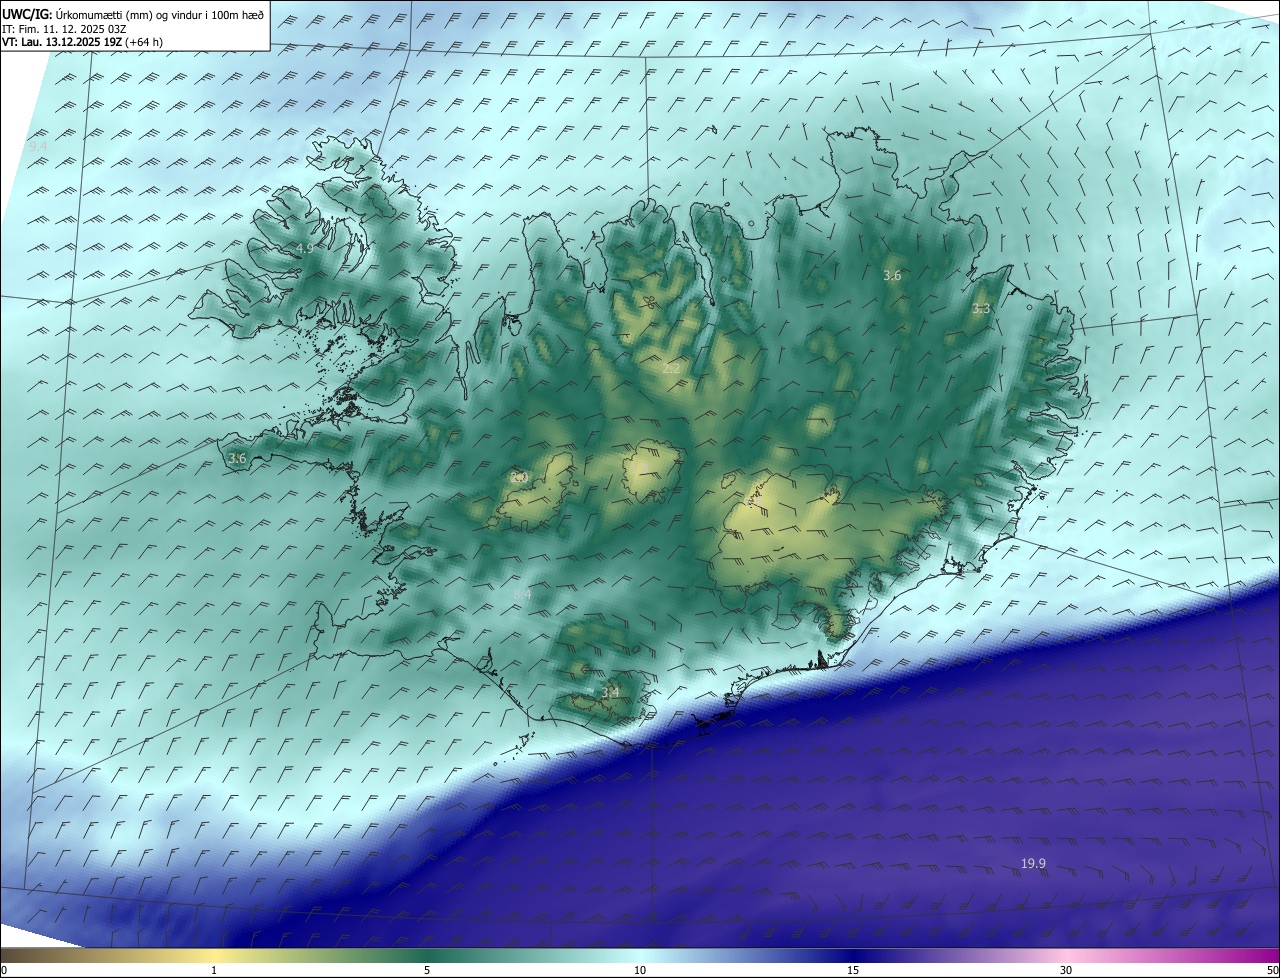
Task: Click the '5' tick on the colour scale
Action: point(427,970)
